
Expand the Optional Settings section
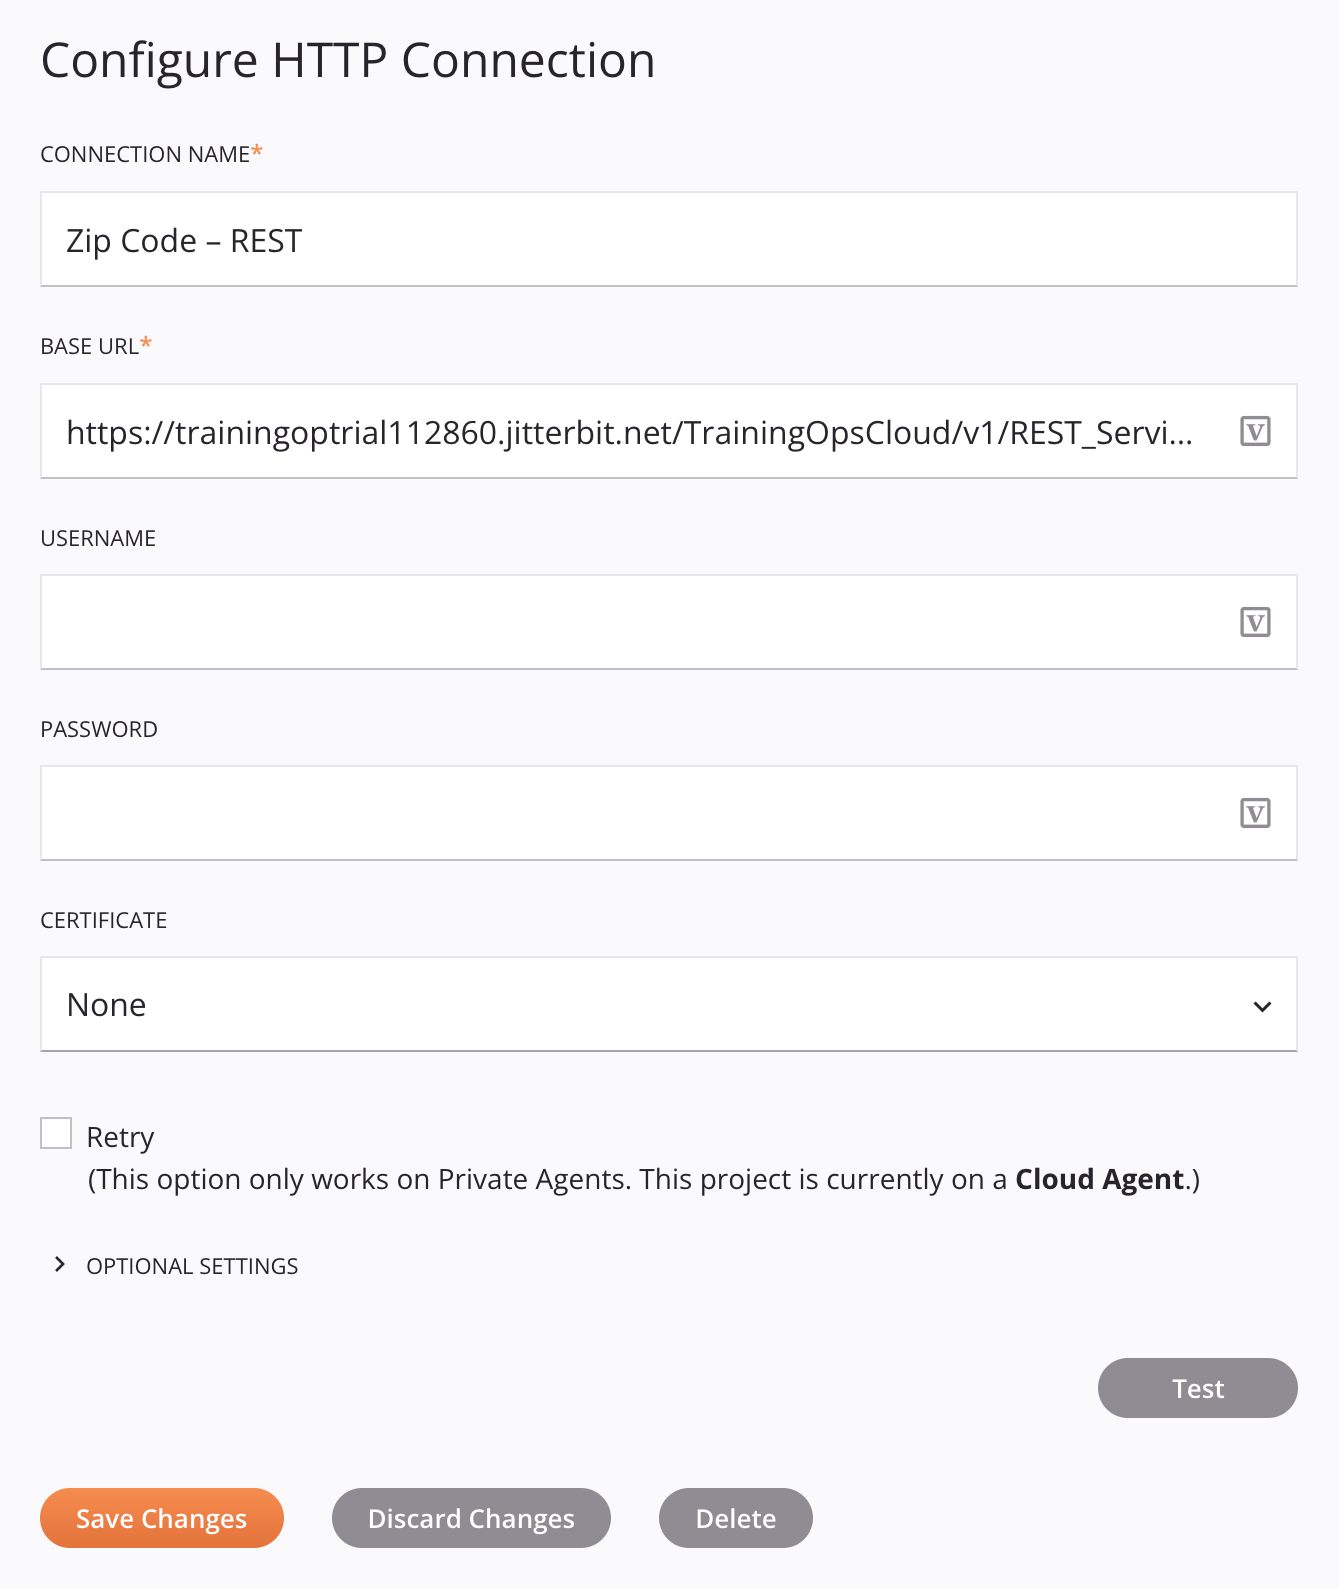[x=191, y=1265]
